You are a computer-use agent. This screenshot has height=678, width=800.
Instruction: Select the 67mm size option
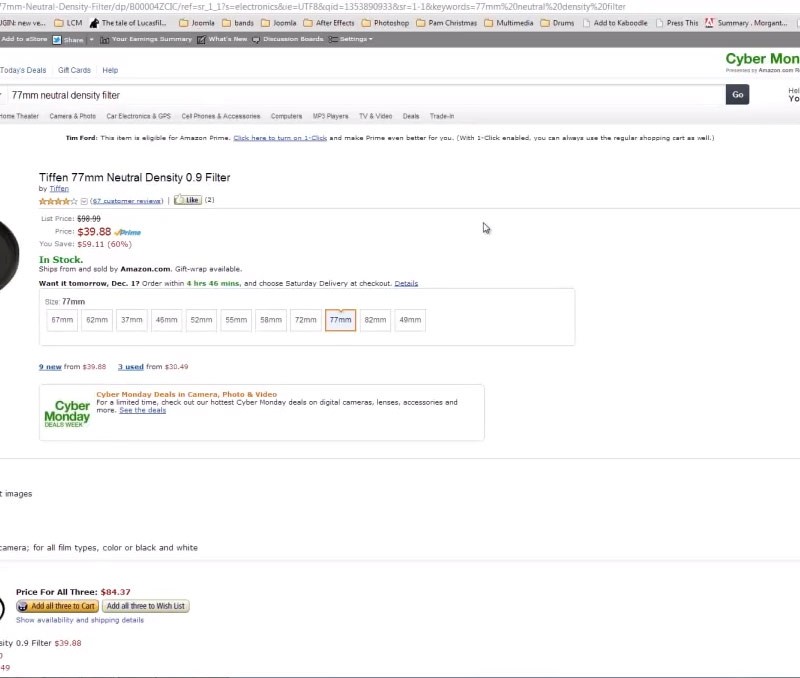(62, 320)
